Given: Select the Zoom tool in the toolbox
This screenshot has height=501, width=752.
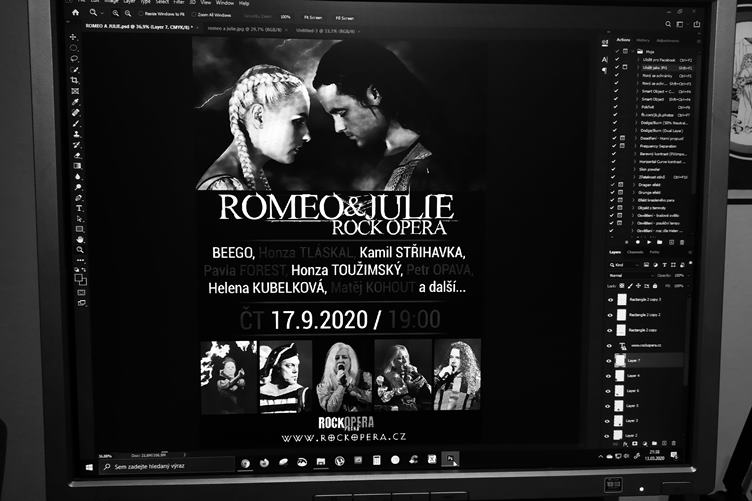Looking at the screenshot, I should pyautogui.click(x=80, y=250).
